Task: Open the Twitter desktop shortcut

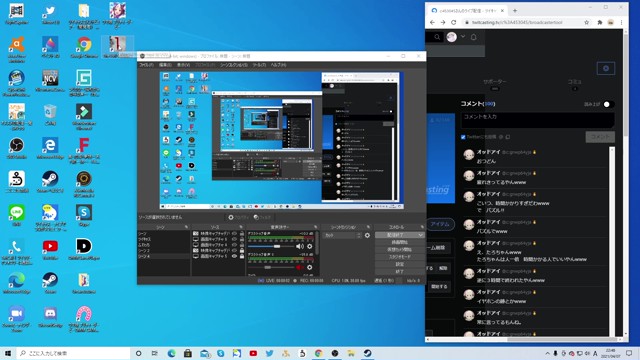Action: tap(50, 13)
